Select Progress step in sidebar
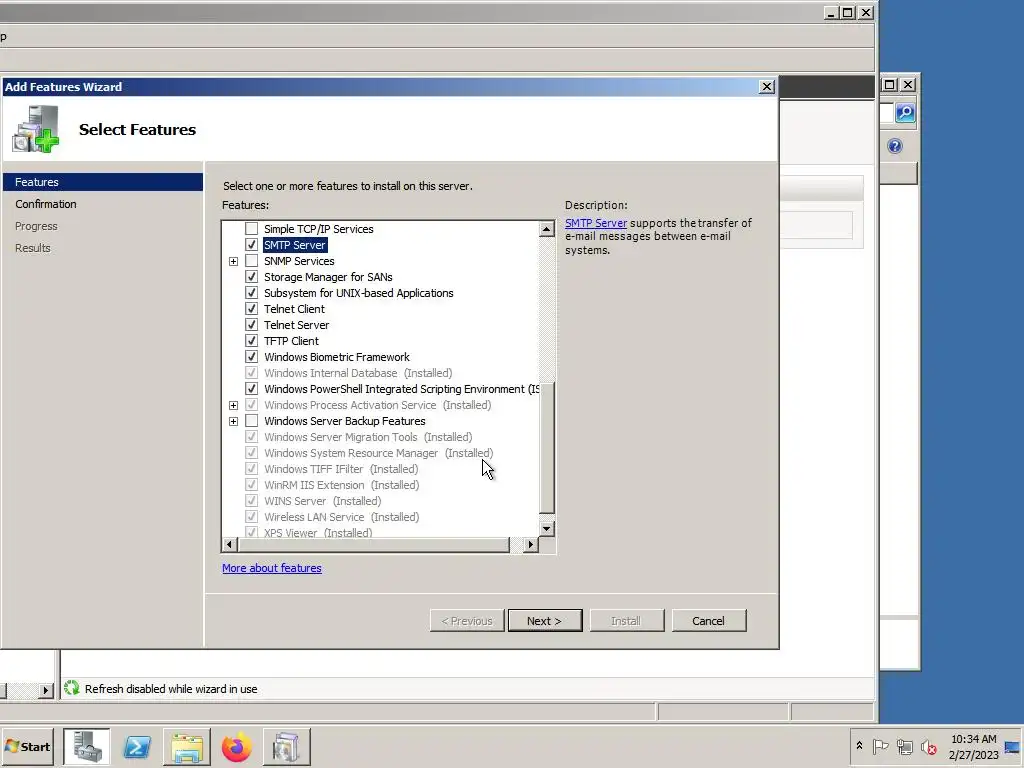Viewport: 1024px width, 768px height. coord(36,226)
